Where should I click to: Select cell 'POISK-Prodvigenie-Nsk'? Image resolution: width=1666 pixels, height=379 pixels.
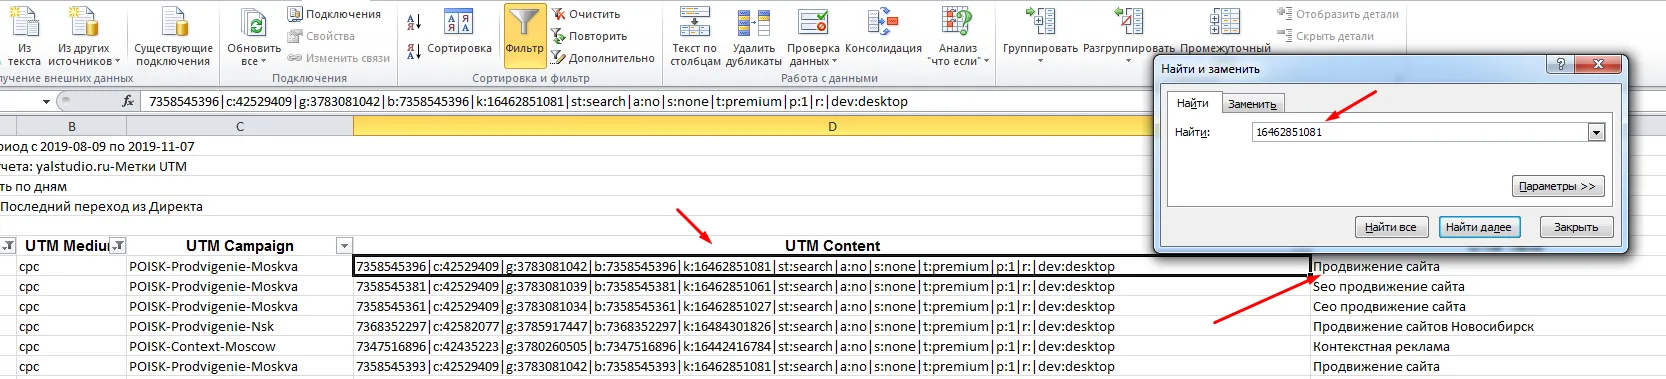point(240,326)
